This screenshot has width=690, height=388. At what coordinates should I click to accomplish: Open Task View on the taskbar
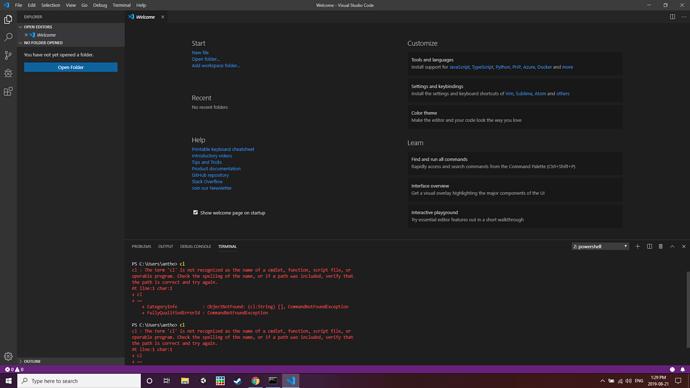coord(167,381)
